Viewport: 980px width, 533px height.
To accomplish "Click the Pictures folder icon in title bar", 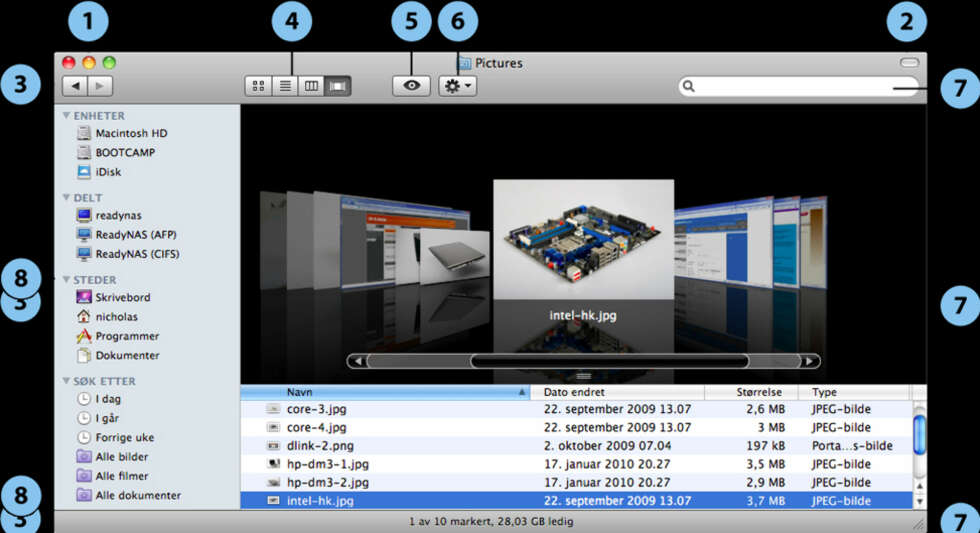I will 464,62.
